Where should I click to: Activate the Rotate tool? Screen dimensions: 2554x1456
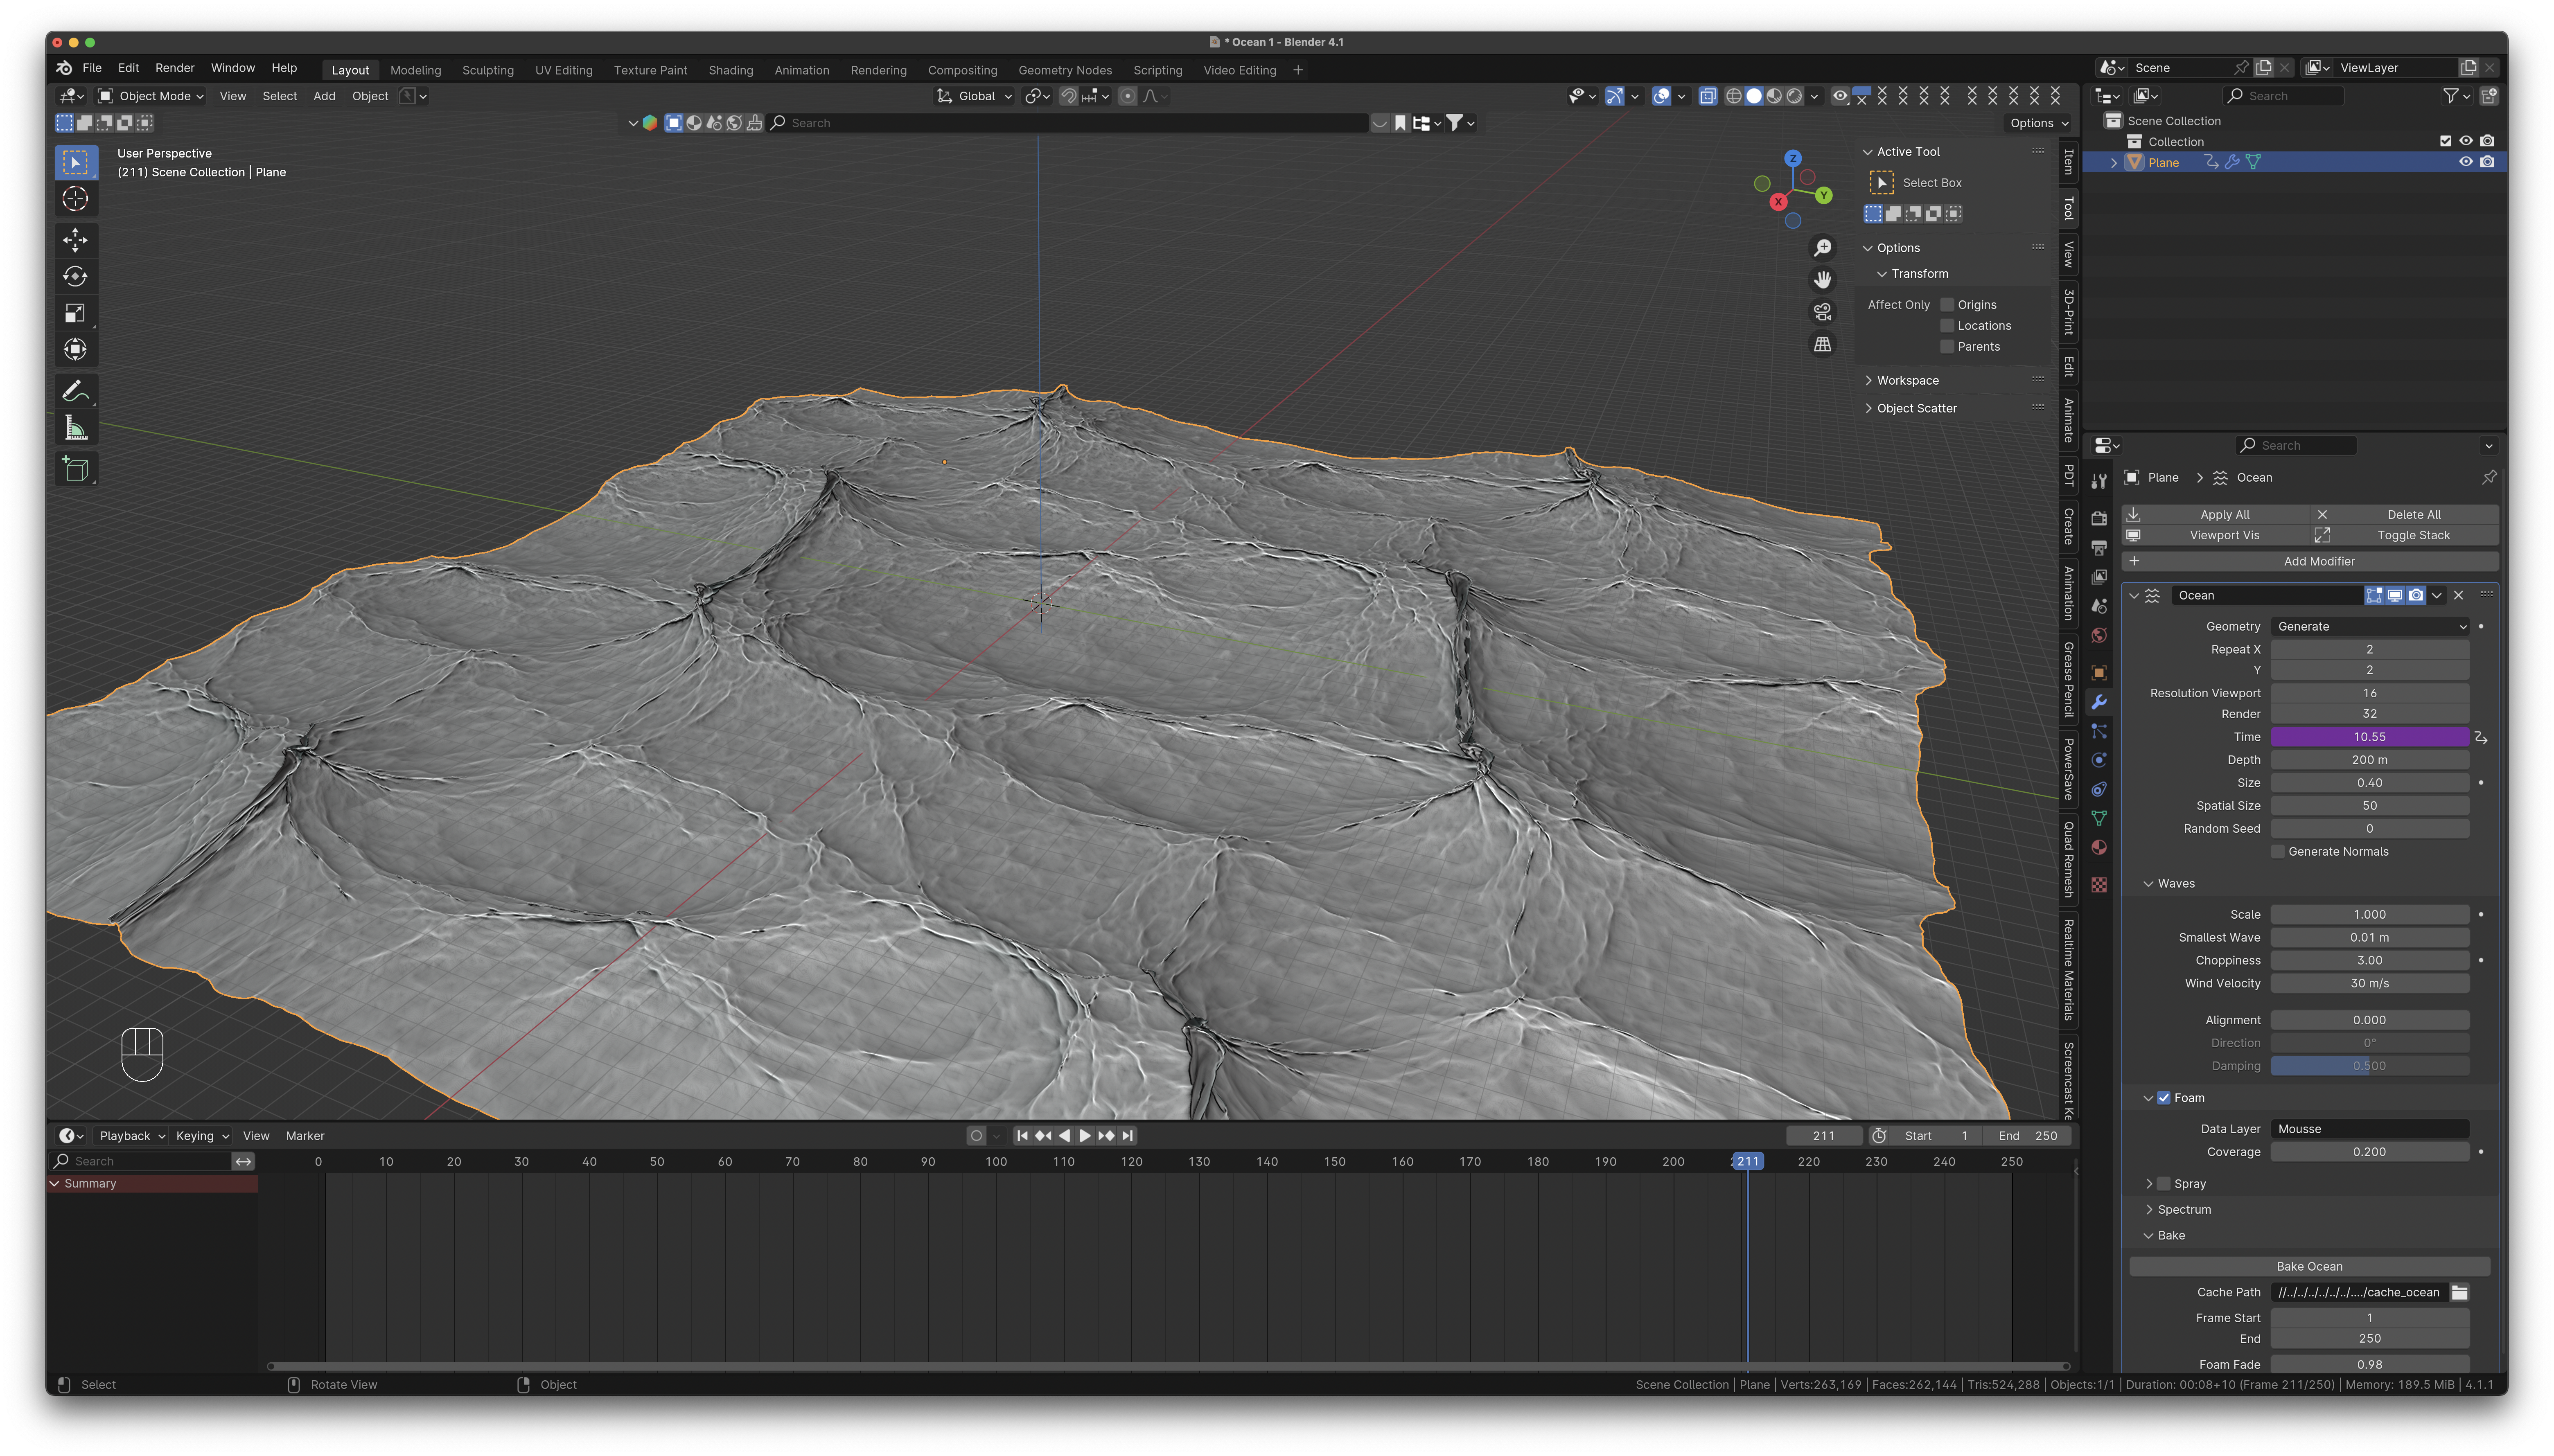pos(75,276)
